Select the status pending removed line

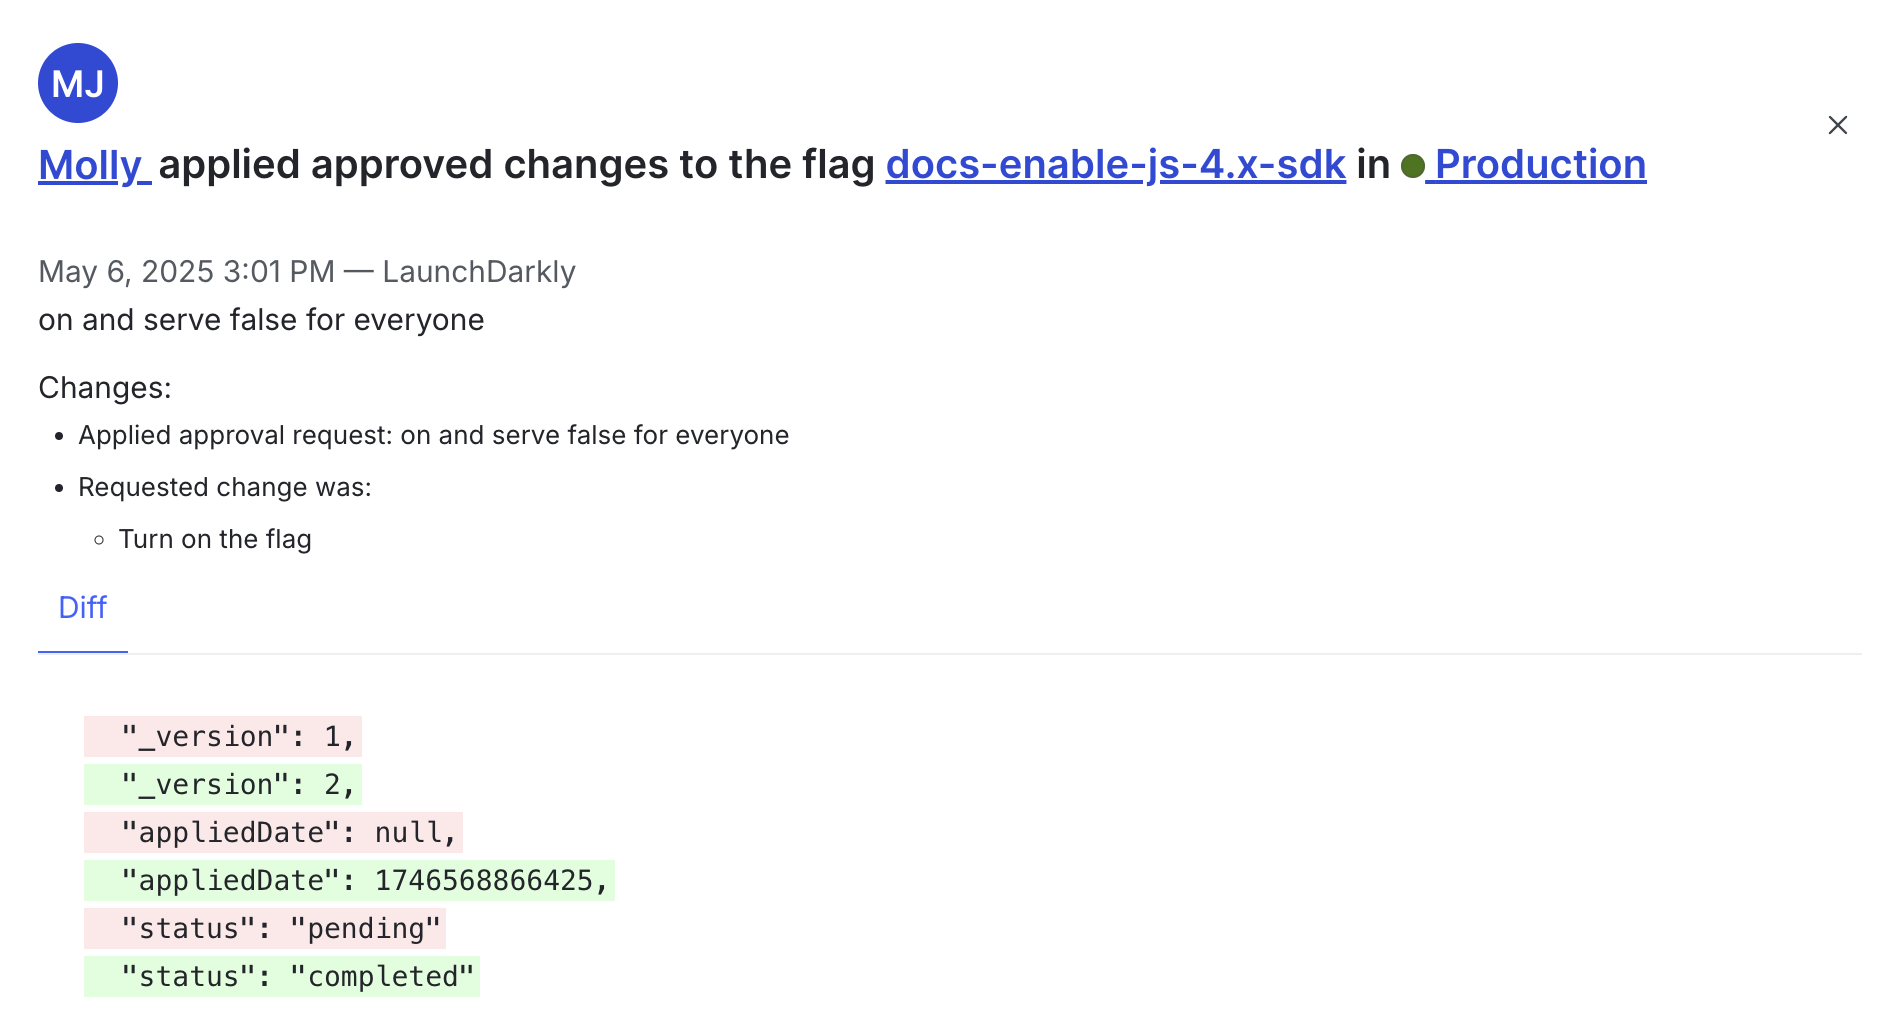click(x=263, y=928)
